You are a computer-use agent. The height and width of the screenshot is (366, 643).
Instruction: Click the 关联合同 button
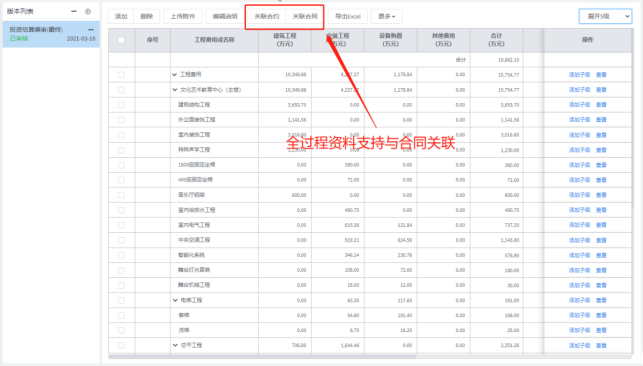tap(305, 16)
